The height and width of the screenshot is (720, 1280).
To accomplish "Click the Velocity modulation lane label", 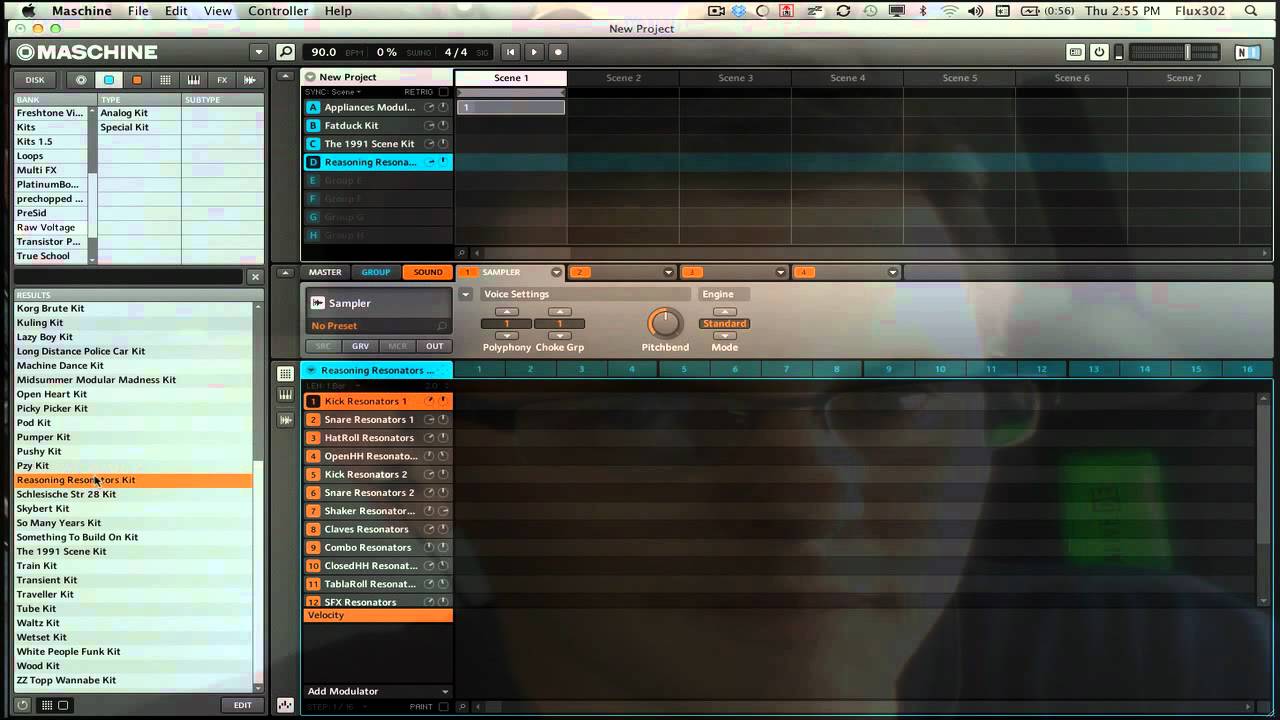I will [378, 615].
